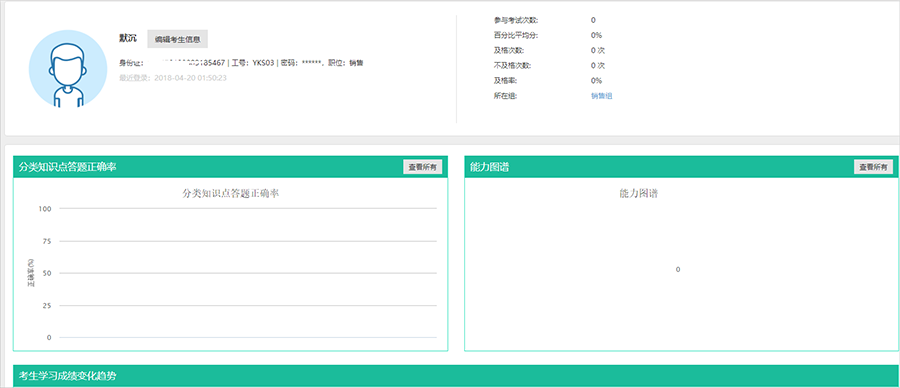The width and height of the screenshot is (900, 388).
Task: Click the 编辑考生信息 button
Action: (x=177, y=39)
